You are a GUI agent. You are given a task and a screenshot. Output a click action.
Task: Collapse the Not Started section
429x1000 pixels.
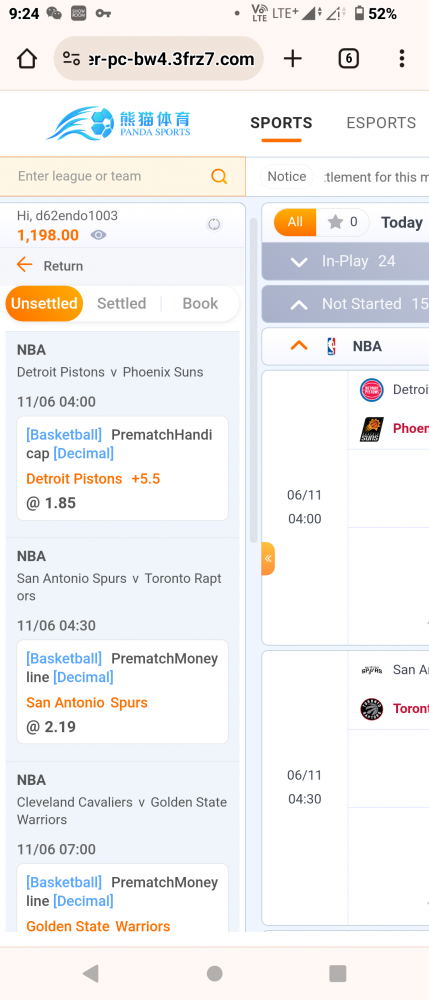click(345, 304)
